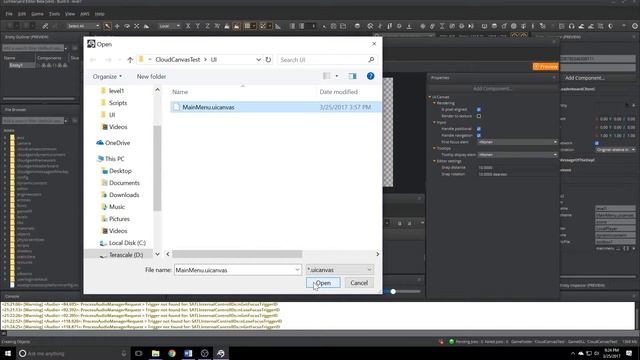The width and height of the screenshot is (640, 360).
Task: Click the MainMenu.uicanvas file icon
Action: click(x=176, y=107)
